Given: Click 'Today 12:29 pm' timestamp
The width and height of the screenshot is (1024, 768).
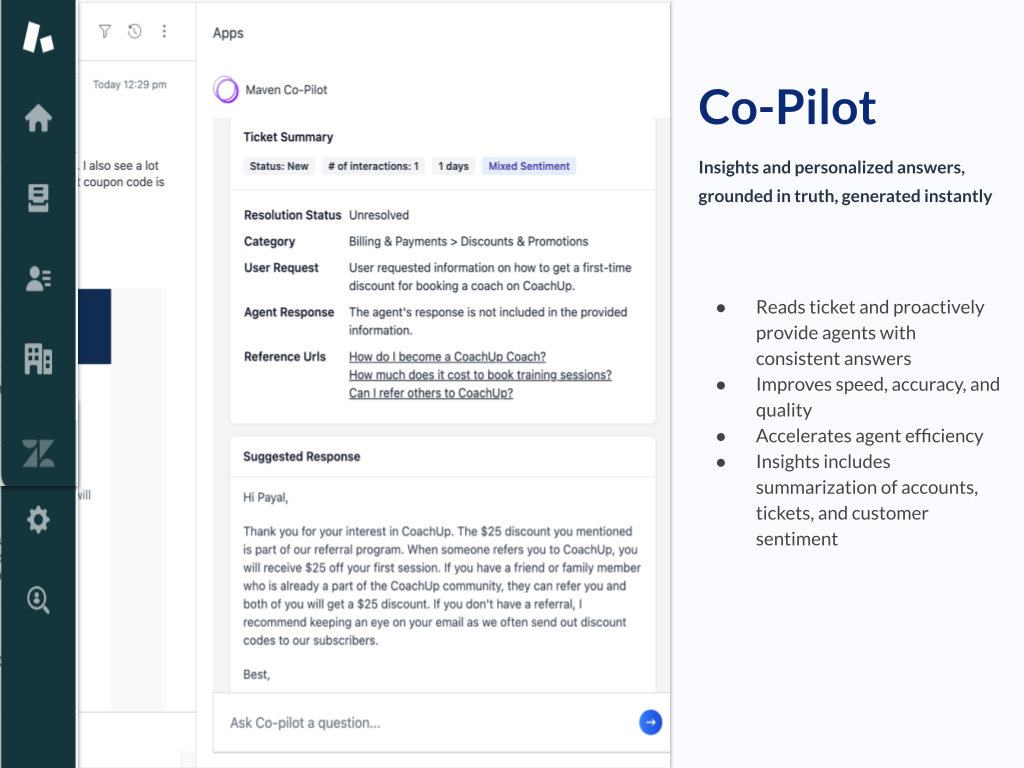Looking at the screenshot, I should 129,84.
